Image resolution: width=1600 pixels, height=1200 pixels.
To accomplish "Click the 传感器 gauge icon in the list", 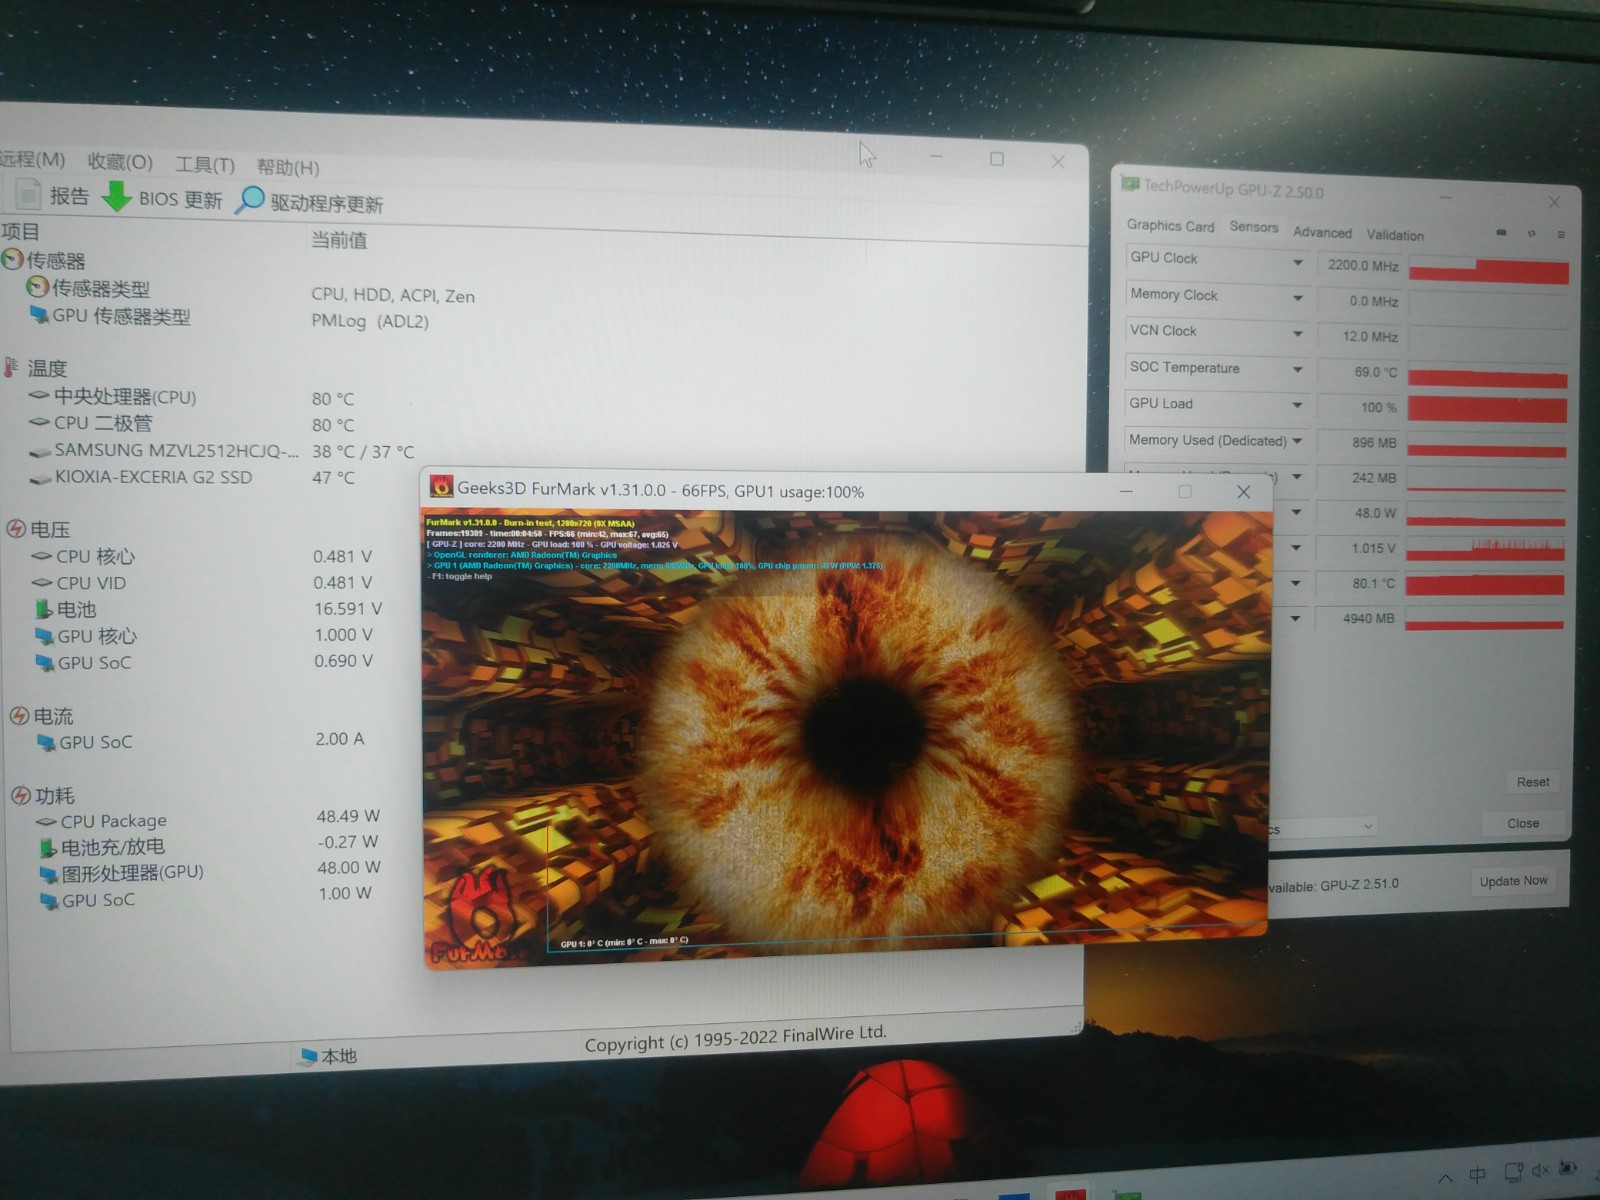I will 12,260.
